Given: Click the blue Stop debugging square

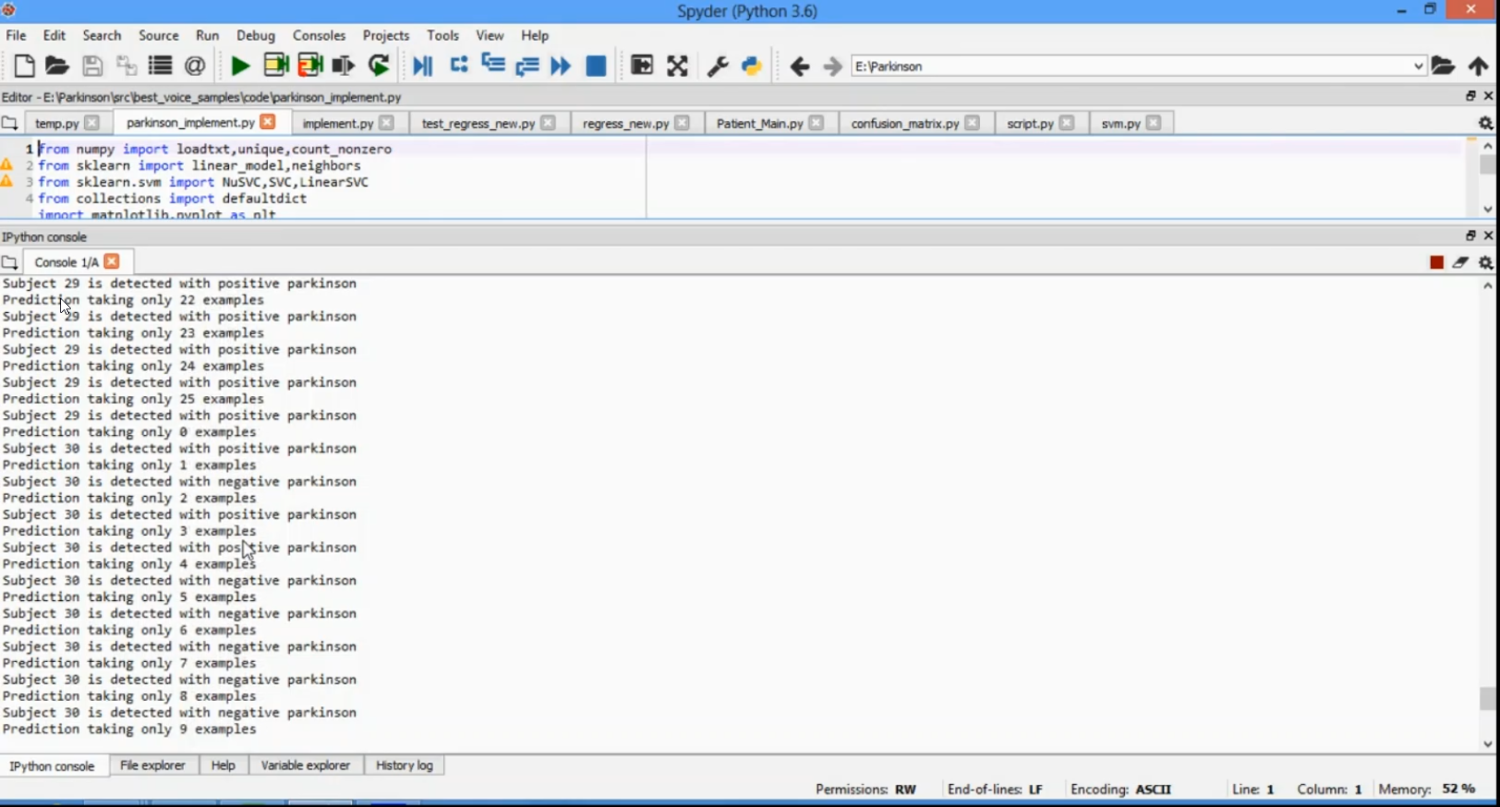Looking at the screenshot, I should coord(596,66).
